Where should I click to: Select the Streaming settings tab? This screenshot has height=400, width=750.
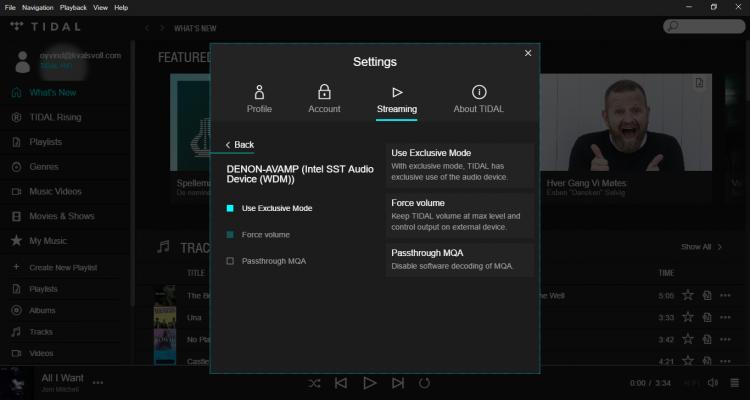tap(397, 100)
